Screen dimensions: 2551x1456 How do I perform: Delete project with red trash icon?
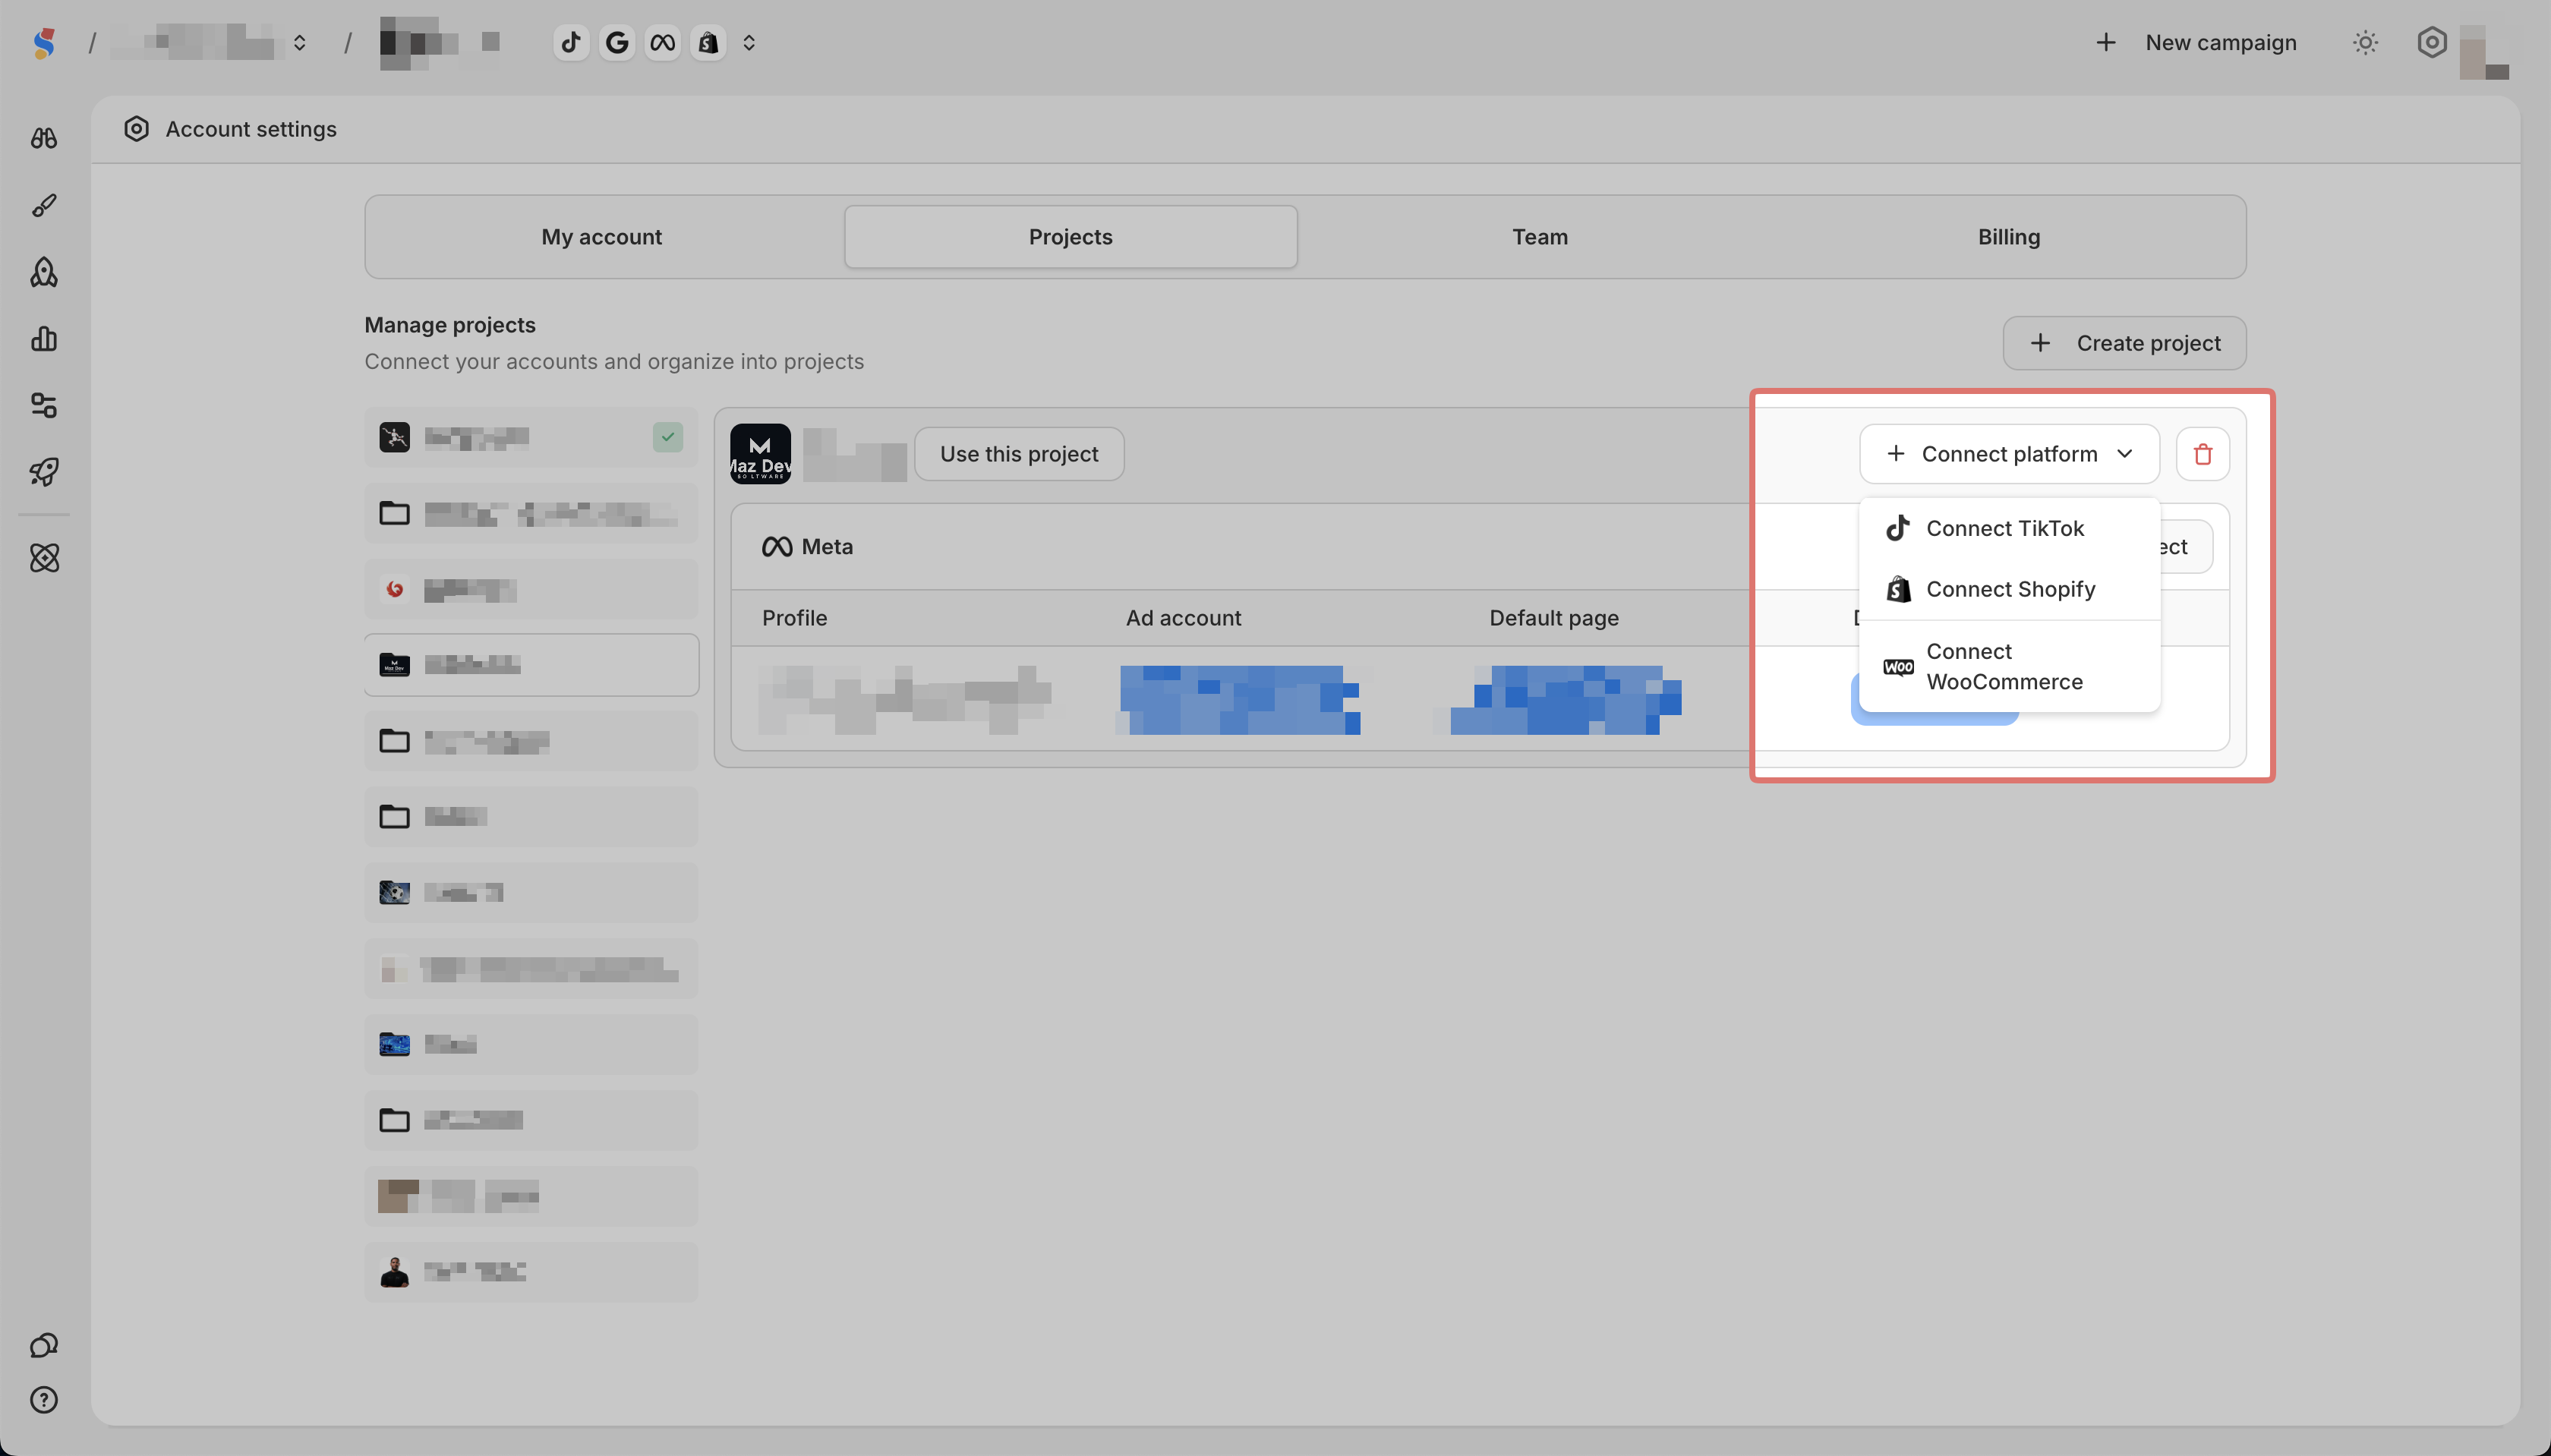[2202, 454]
